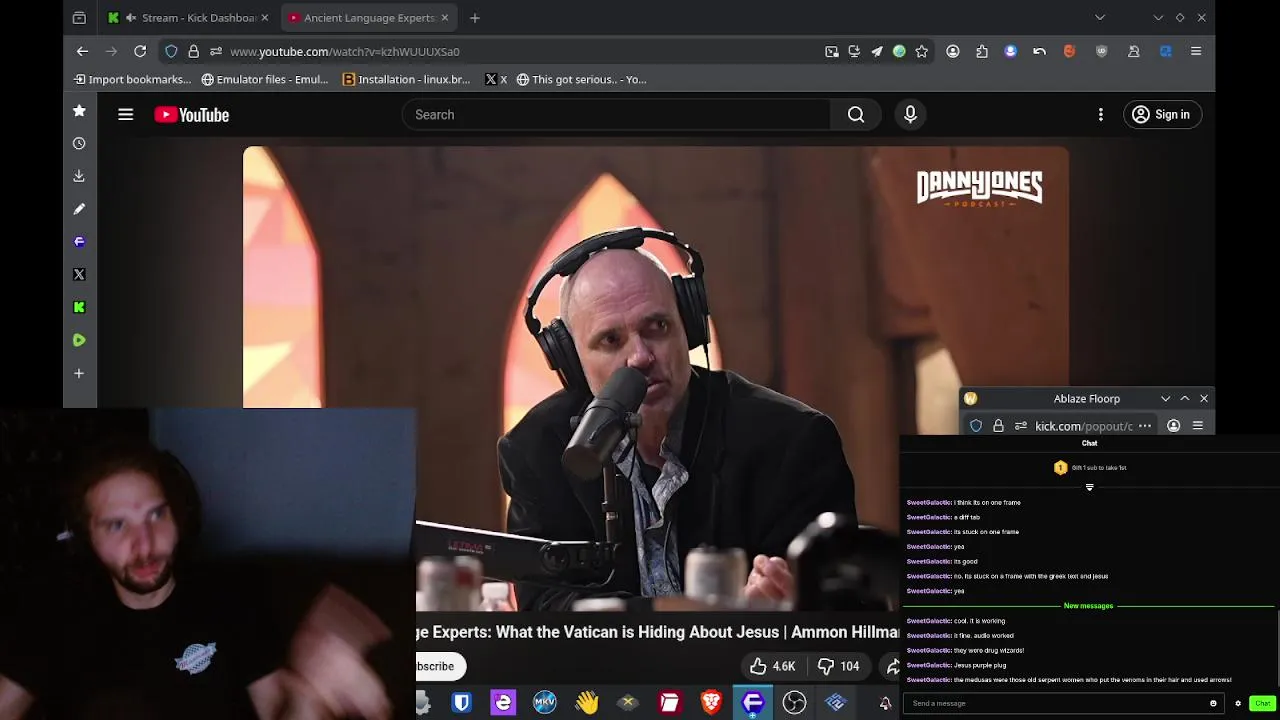Jump to New messages divider in chat
Screen dimensions: 1280x720
click(x=1088, y=606)
